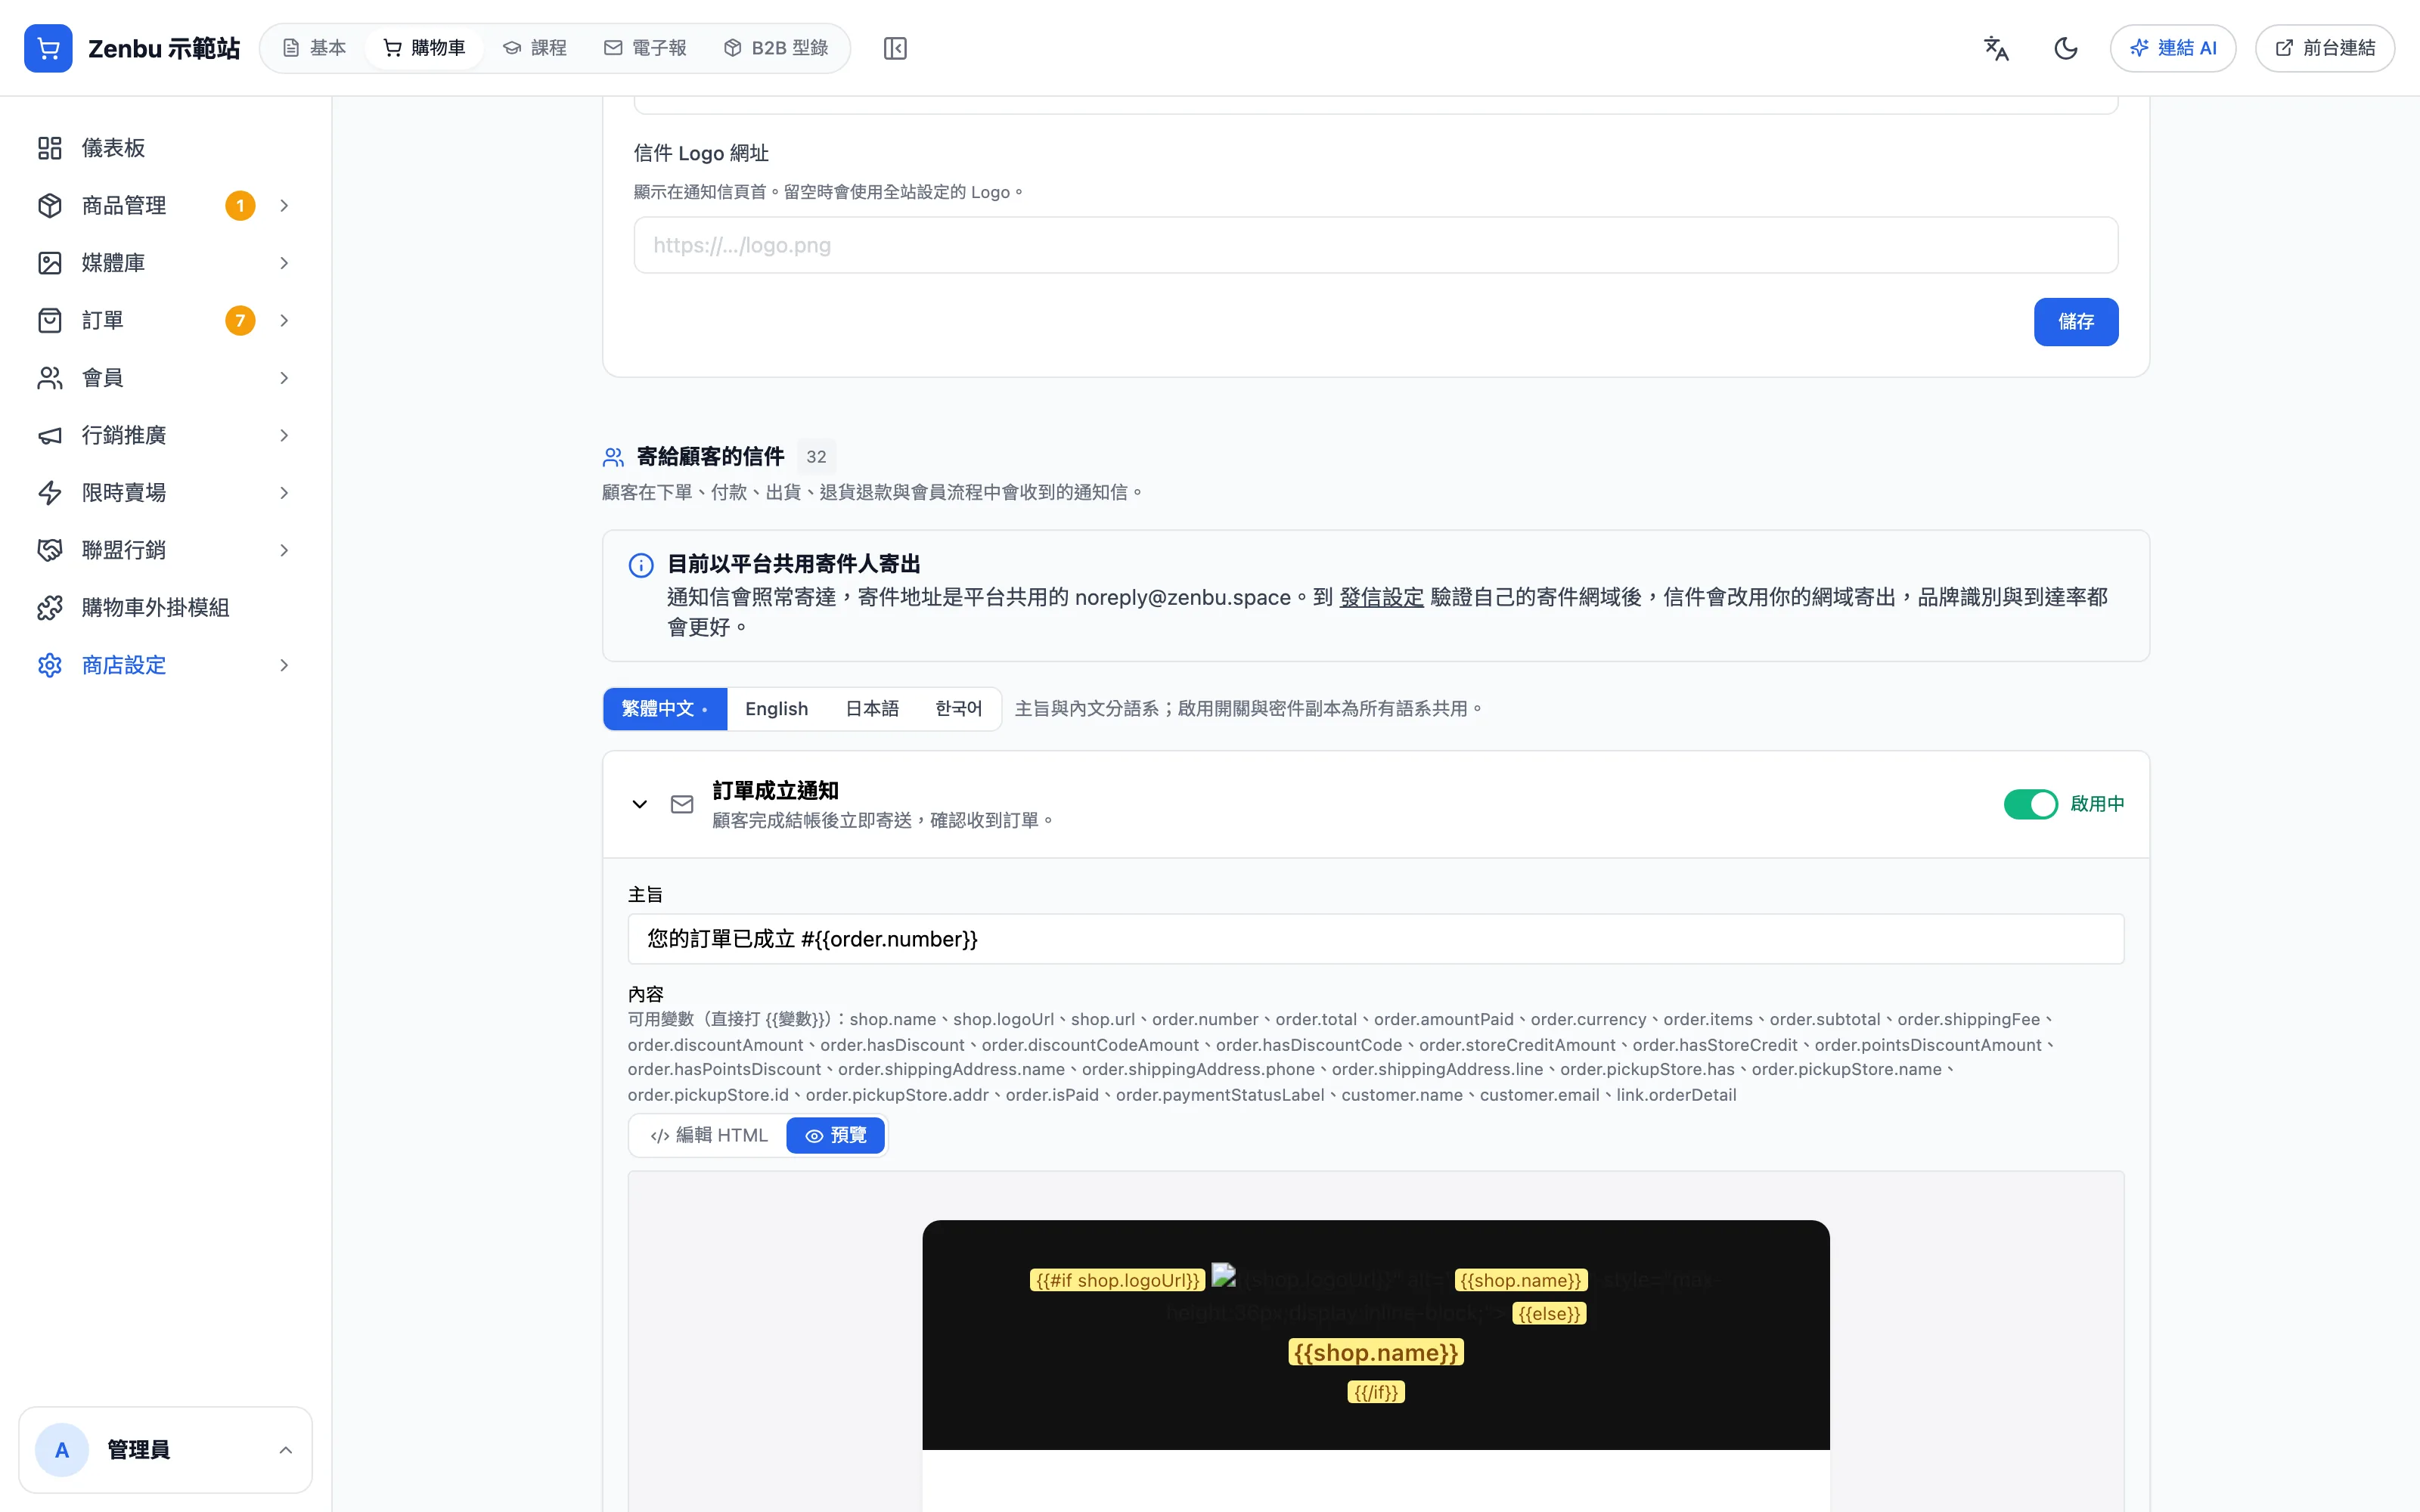
Task: Open the 管理員 account menu chevron
Action: click(x=286, y=1450)
